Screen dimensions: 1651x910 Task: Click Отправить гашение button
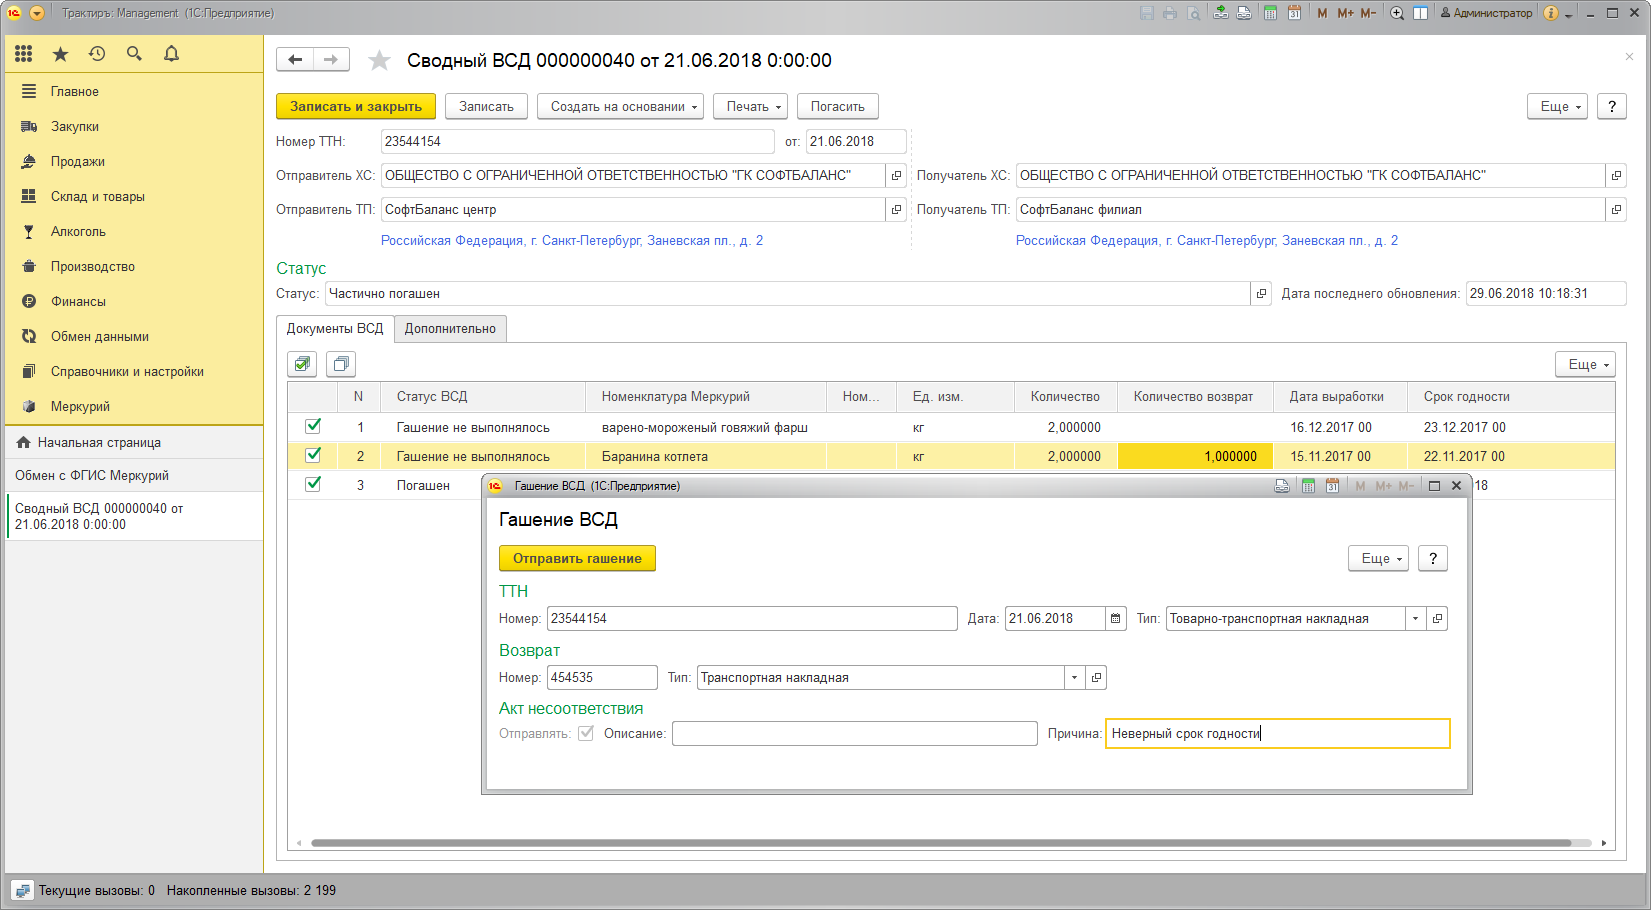pos(577,558)
